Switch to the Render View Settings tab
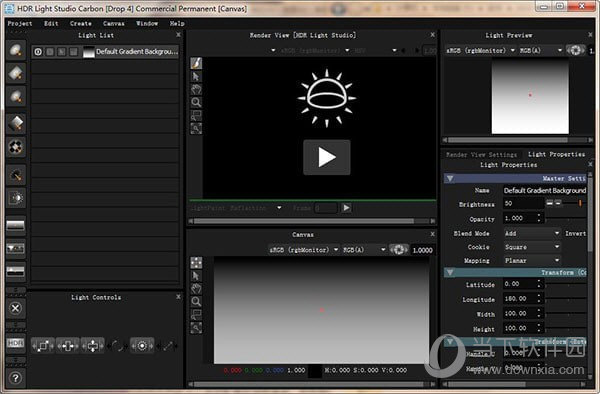 pos(481,155)
